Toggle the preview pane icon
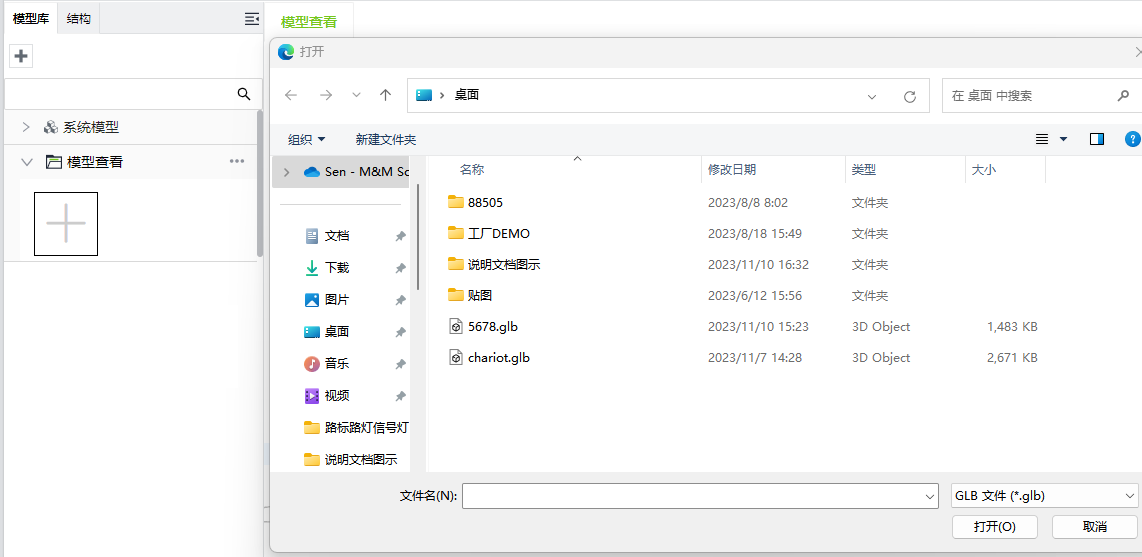 [x=1096, y=139]
